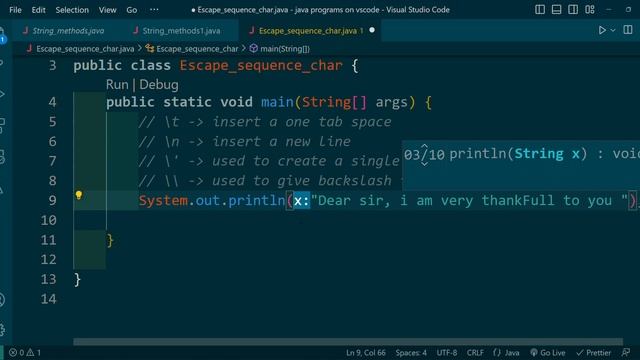
Task: Click the Prettier status item
Action: (x=593, y=353)
